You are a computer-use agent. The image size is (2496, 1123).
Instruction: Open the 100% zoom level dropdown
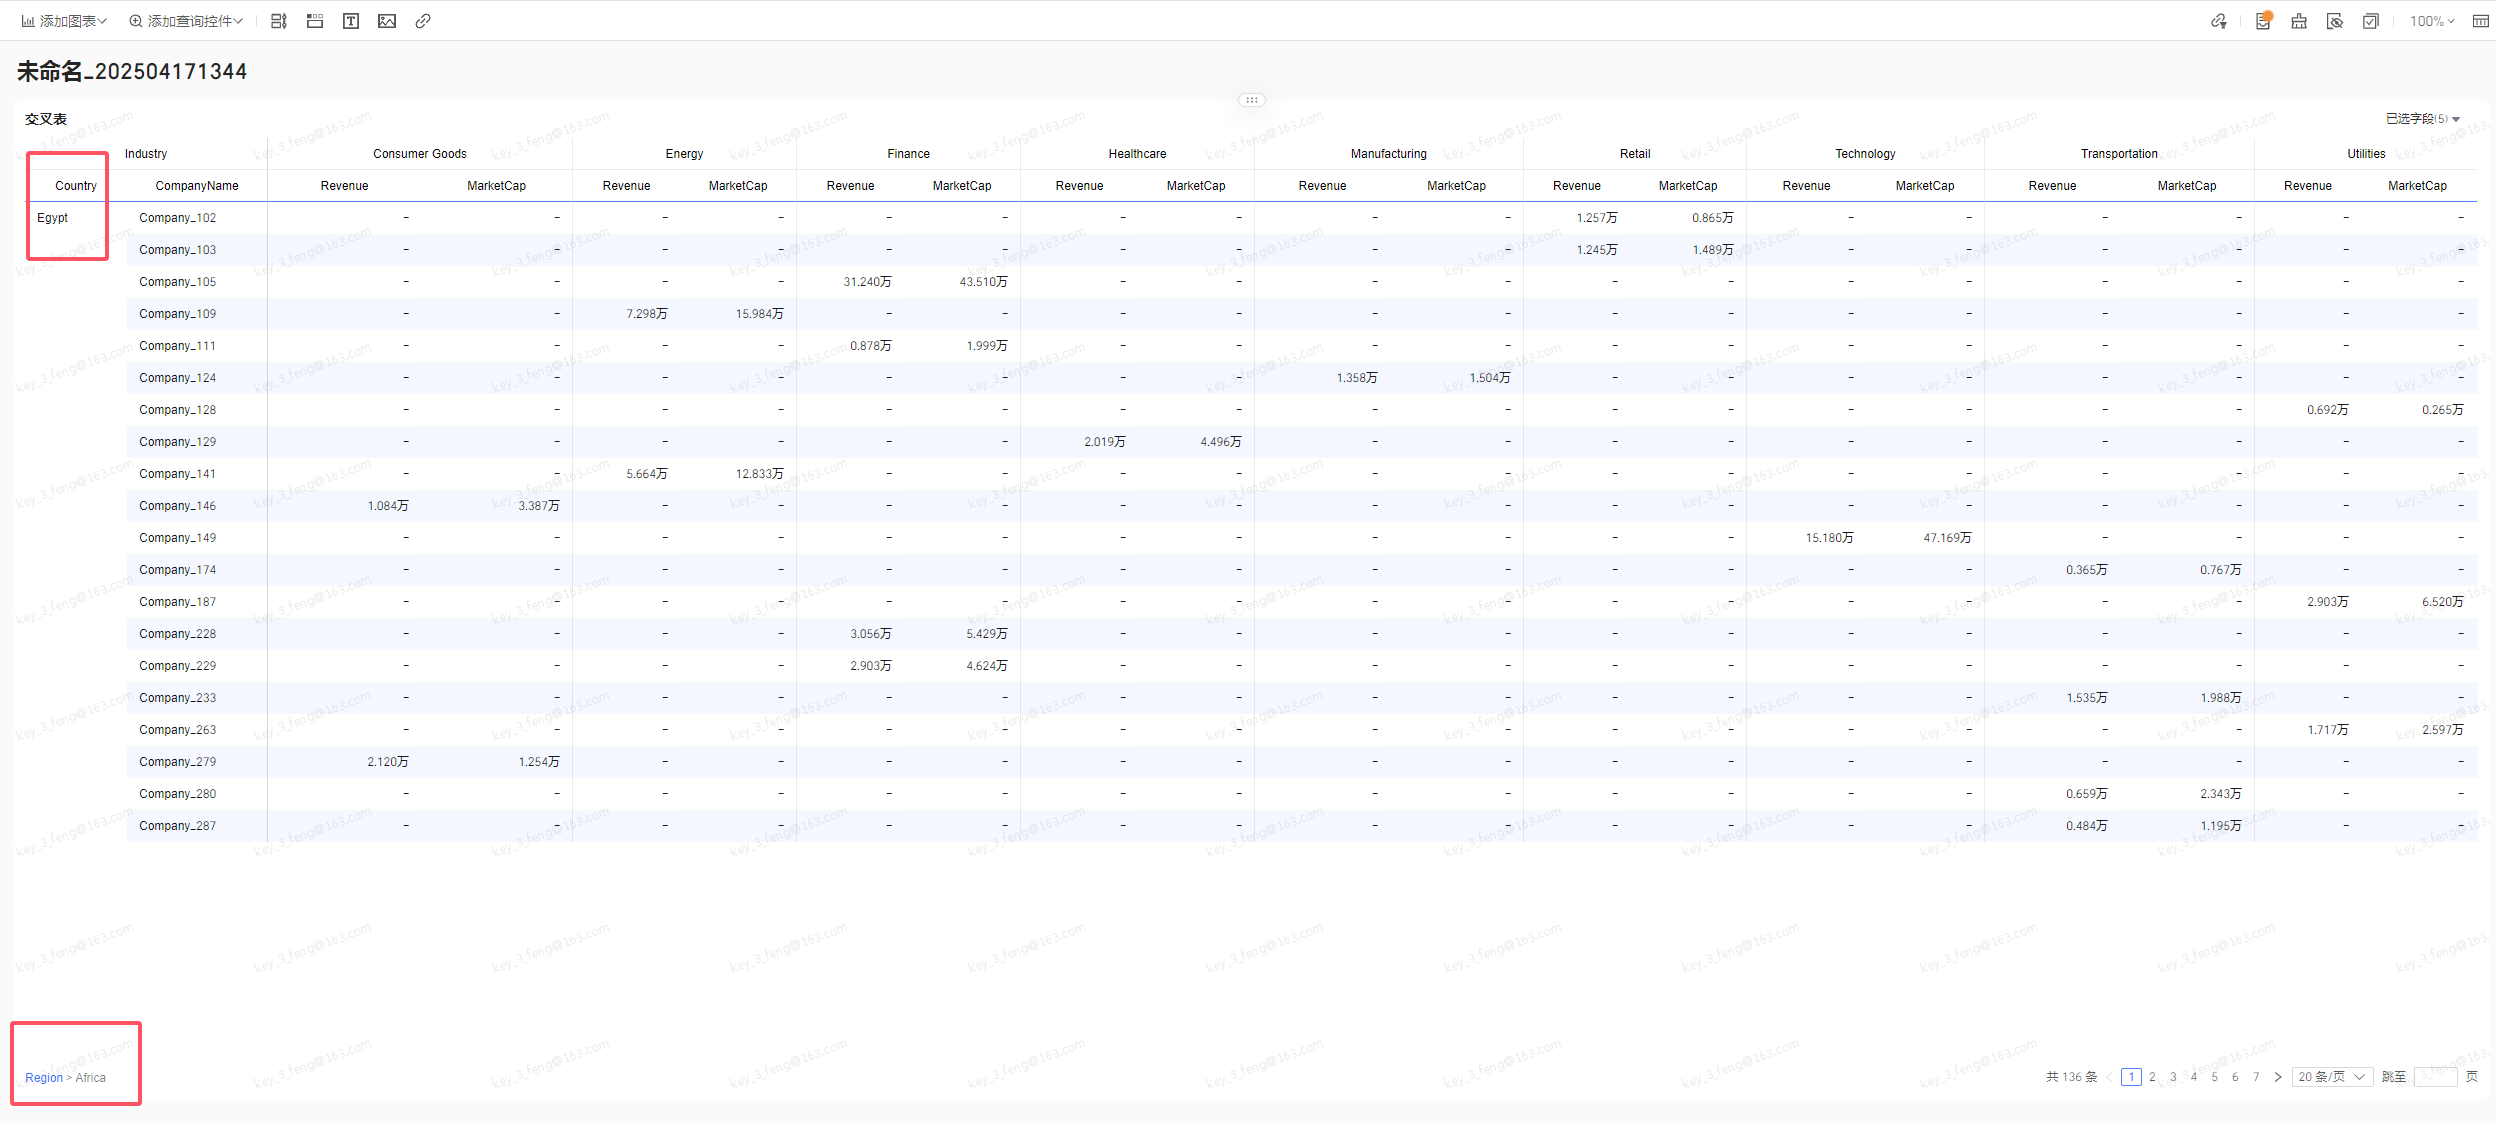pos(2432,21)
